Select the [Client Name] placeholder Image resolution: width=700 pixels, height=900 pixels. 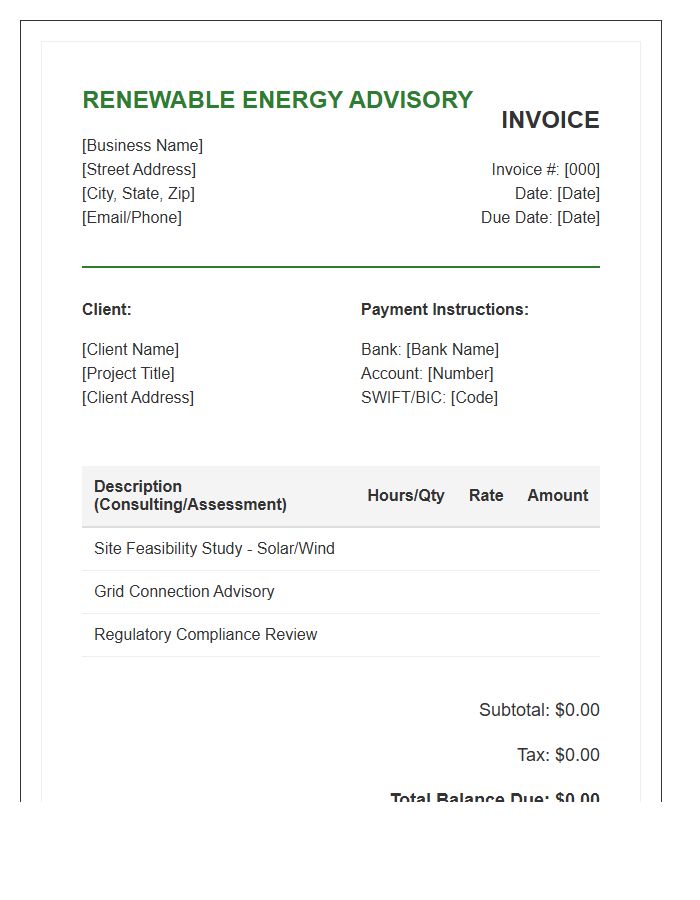pos(130,350)
